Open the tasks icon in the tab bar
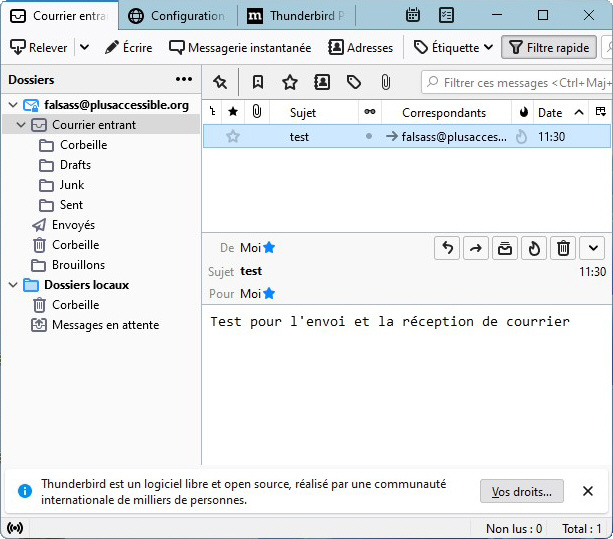This screenshot has width=613, height=539. click(446, 16)
